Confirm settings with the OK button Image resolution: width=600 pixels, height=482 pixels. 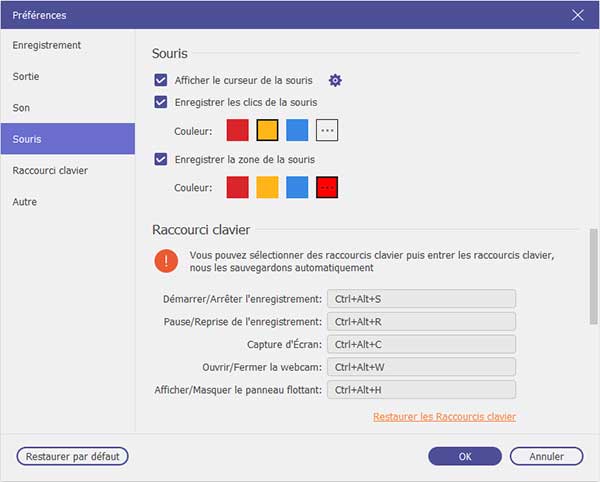[465, 456]
